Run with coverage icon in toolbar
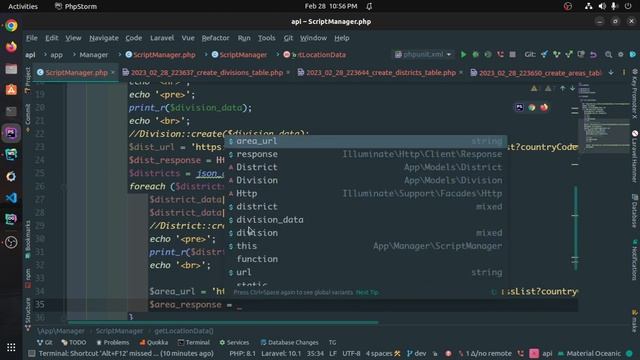Viewport: 640px width, 360px height. [488, 54]
